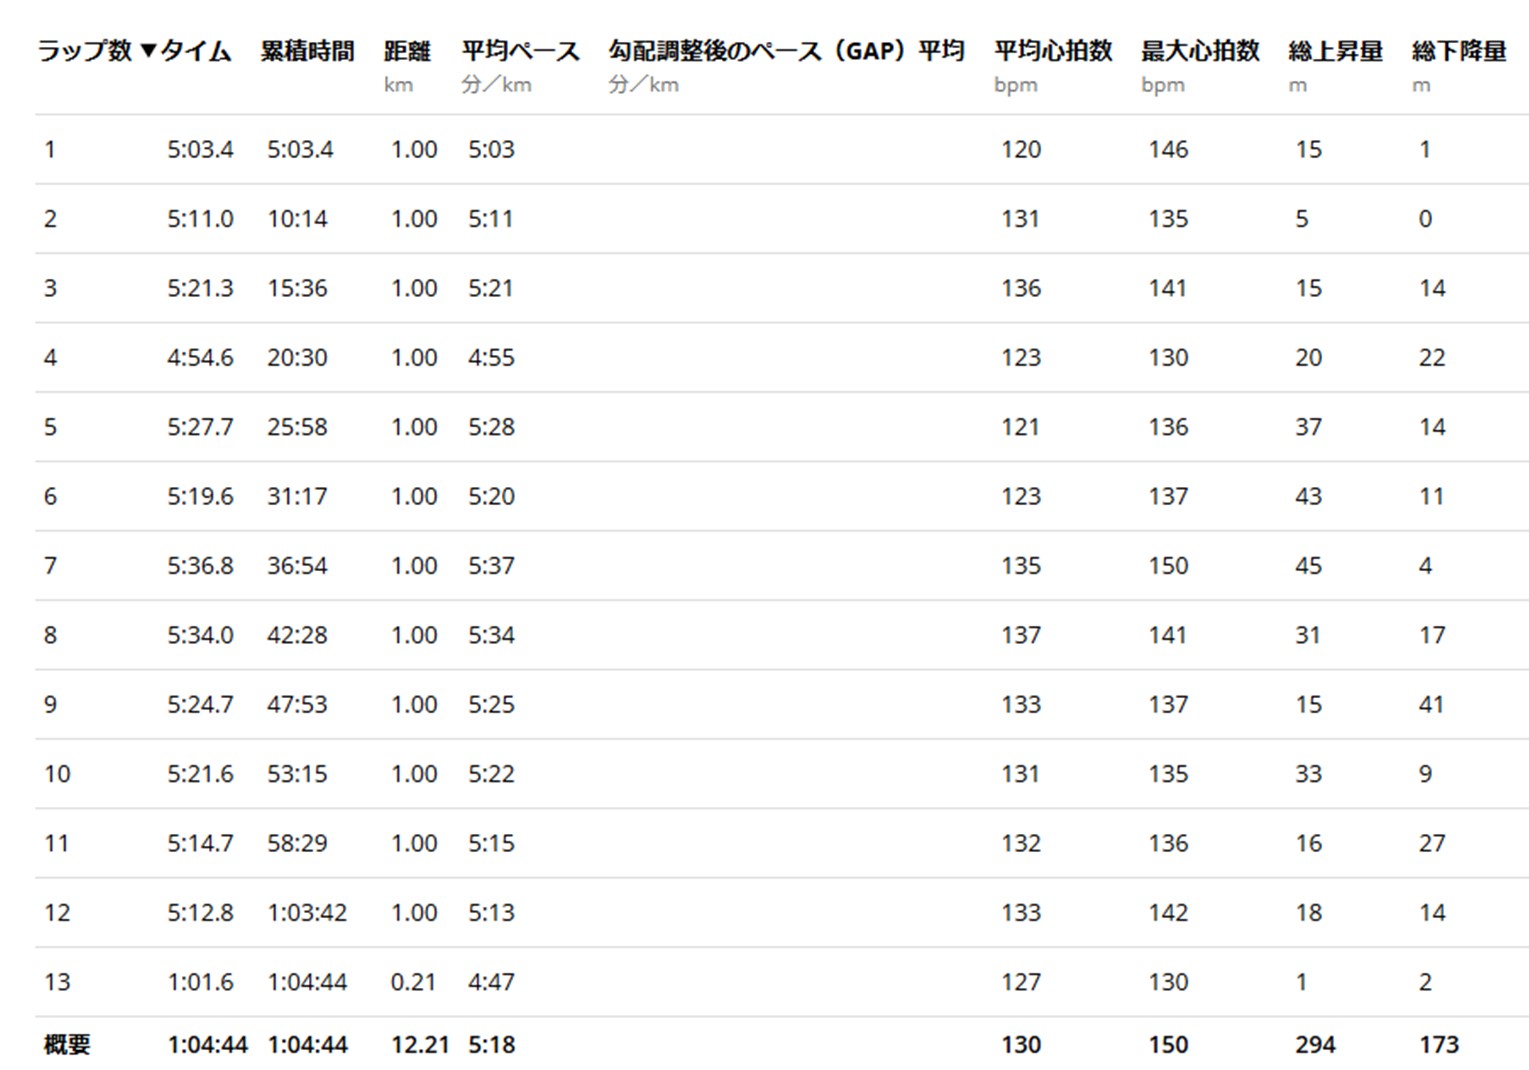This screenshot has width=1529, height=1070.
Task: Select lap 12 time 5:12.8
Action: [200, 913]
